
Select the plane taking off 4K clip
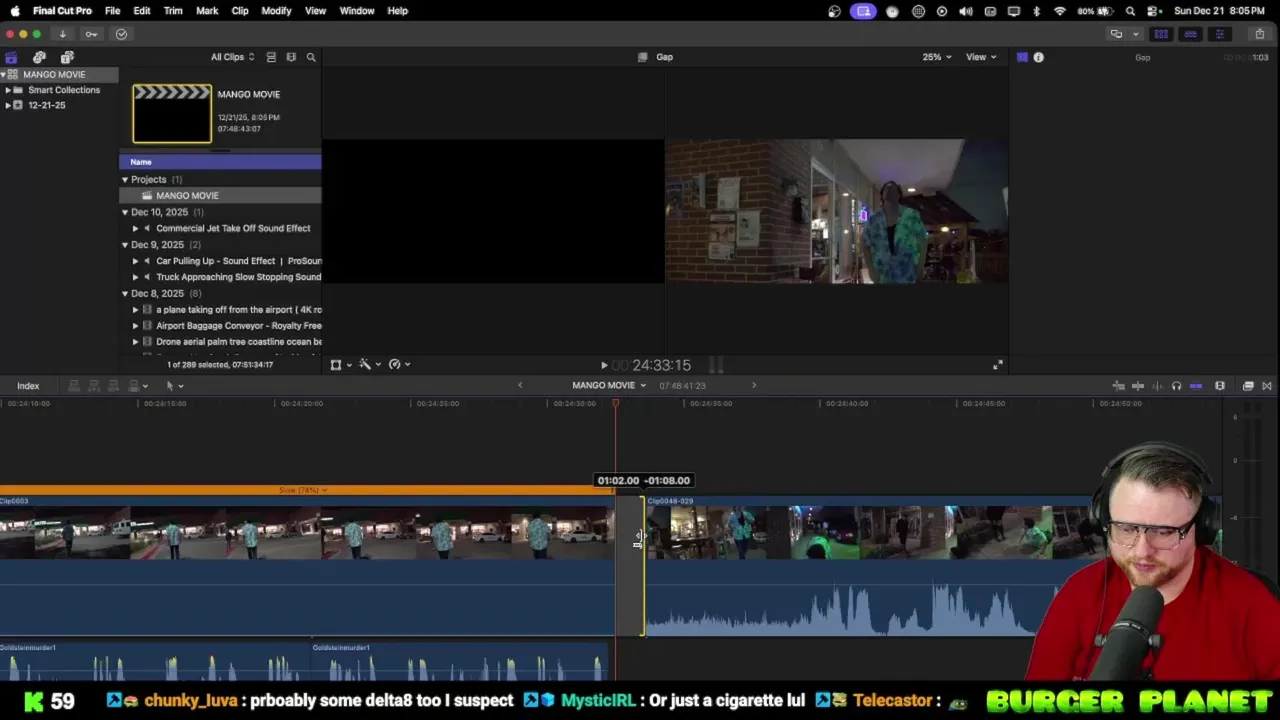[x=238, y=310]
